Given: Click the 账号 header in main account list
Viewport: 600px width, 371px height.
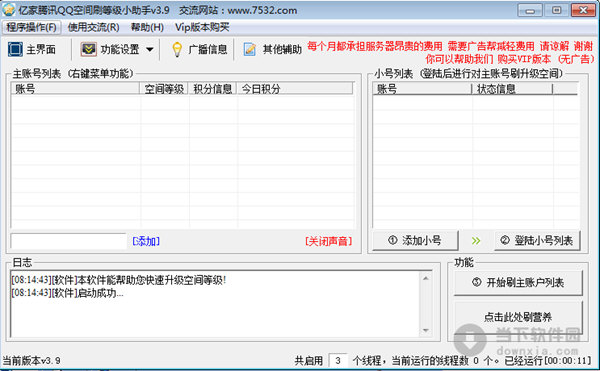Looking at the screenshot, I should [x=75, y=89].
